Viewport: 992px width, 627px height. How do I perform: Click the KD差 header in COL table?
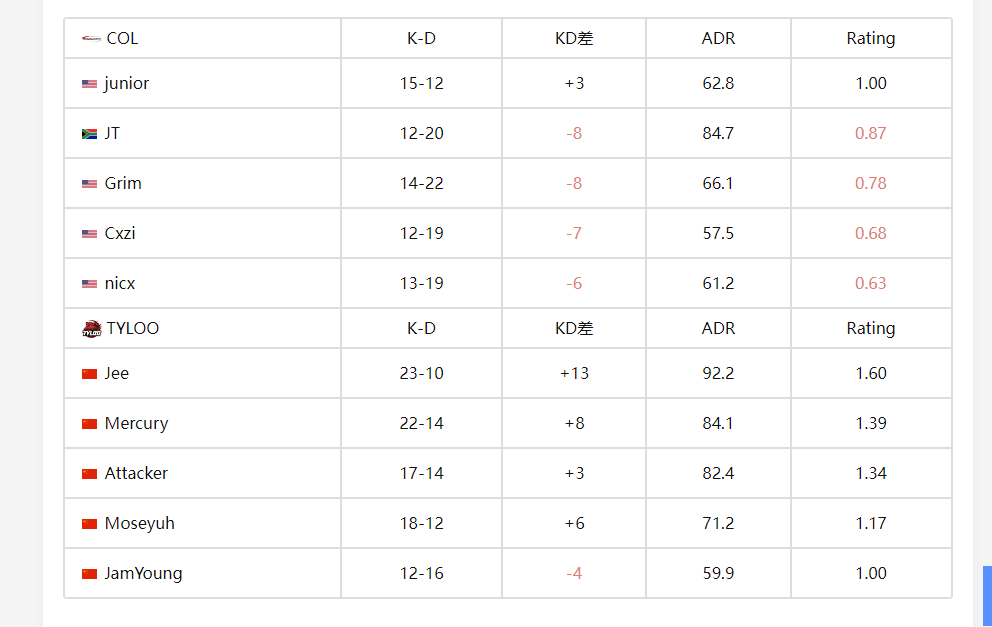(574, 39)
